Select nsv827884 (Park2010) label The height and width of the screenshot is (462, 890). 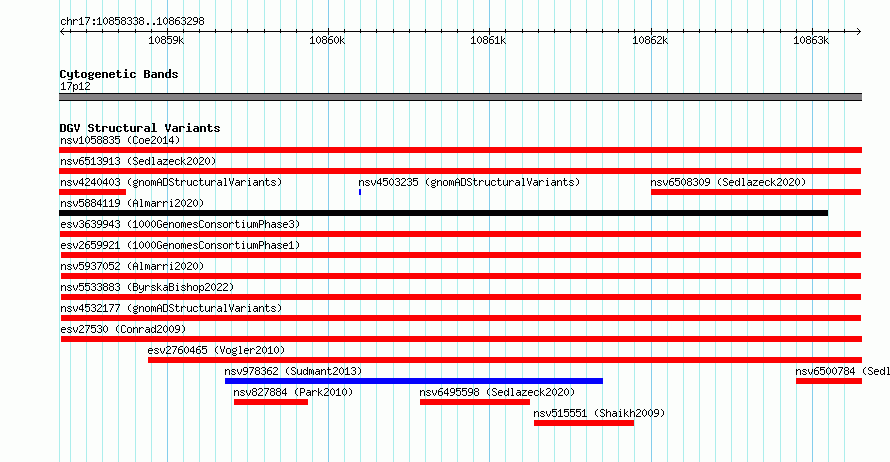293,392
